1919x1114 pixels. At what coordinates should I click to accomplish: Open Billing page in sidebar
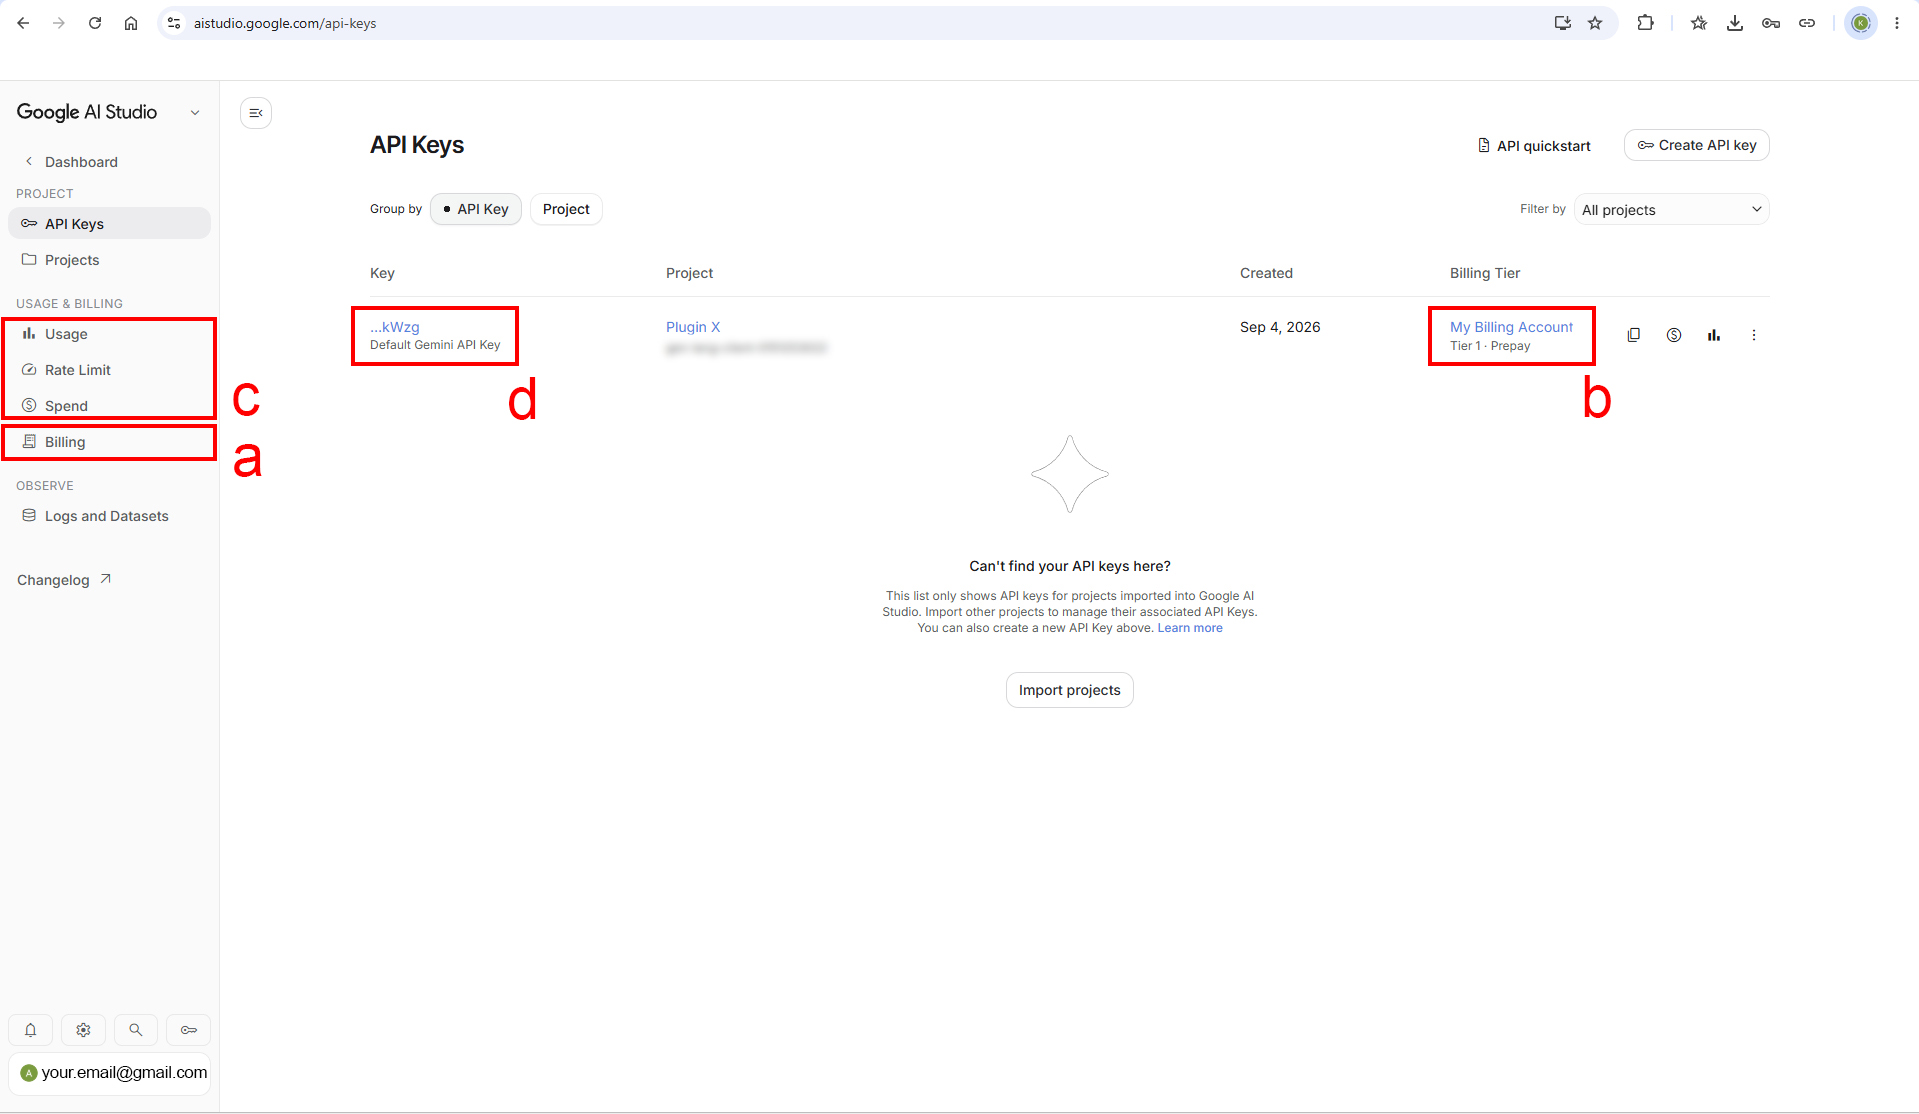tap(109, 442)
